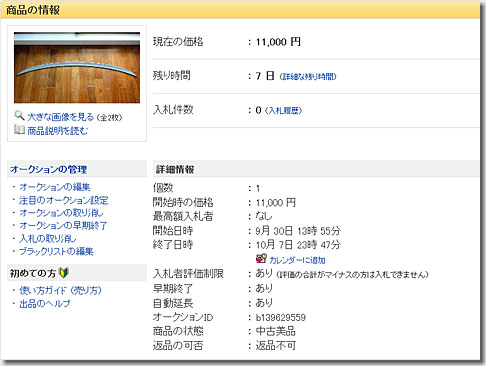Select オークションの早期終了 link

pos(63,225)
